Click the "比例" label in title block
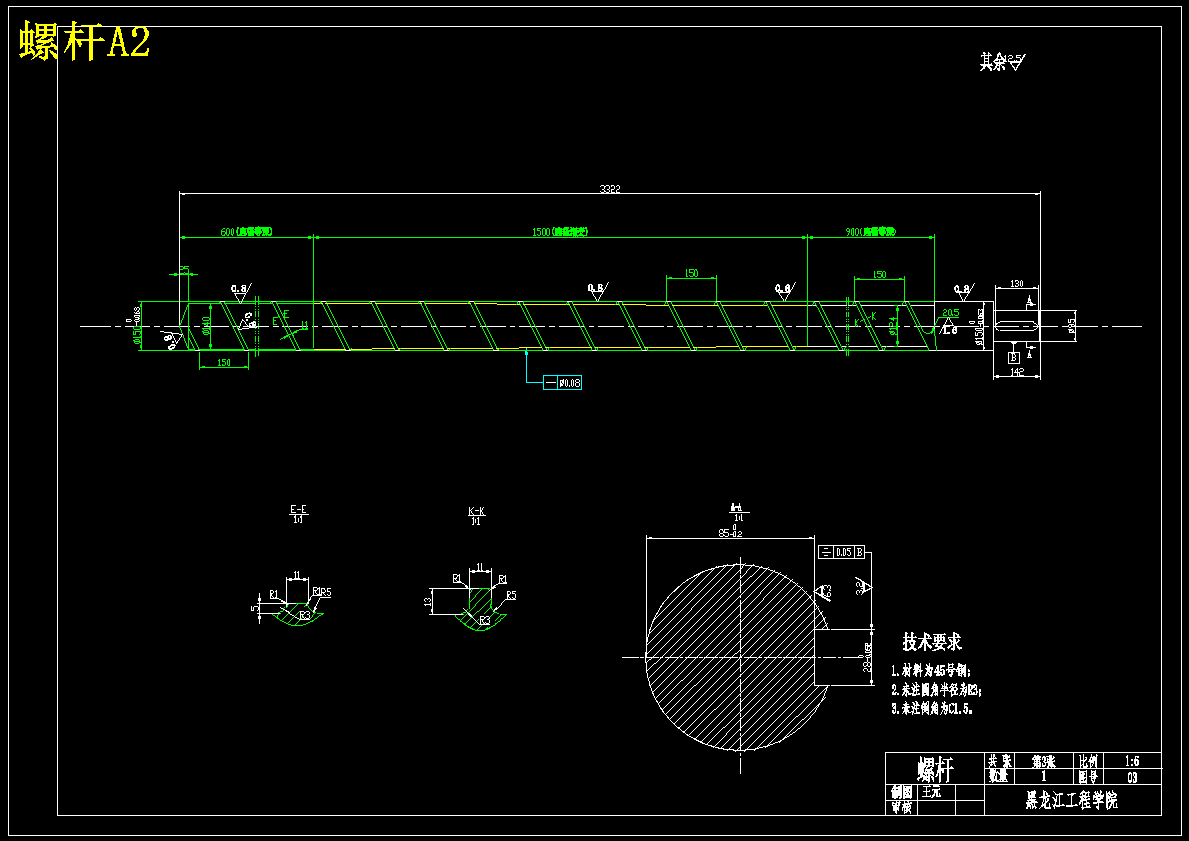 1088,761
